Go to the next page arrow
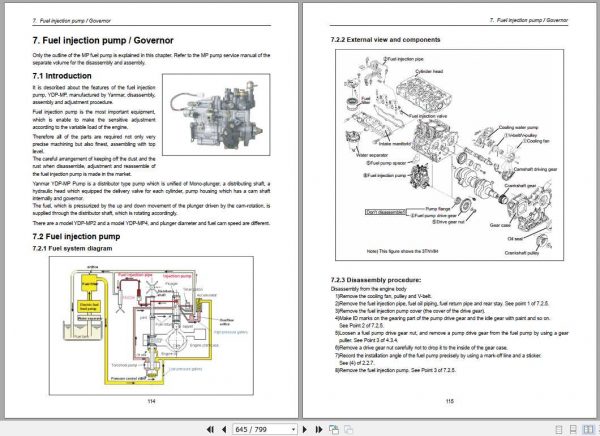Viewport: 600px width, 436px height. [305, 429]
